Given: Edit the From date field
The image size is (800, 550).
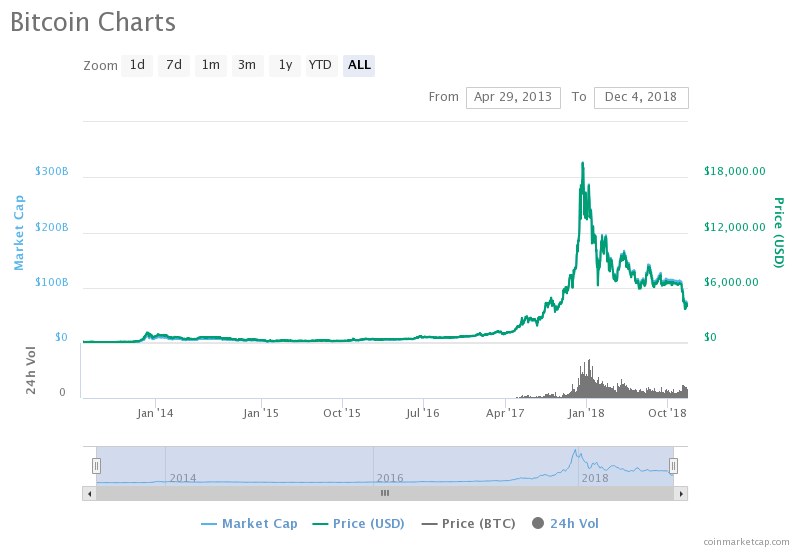Looking at the screenshot, I should [513, 97].
